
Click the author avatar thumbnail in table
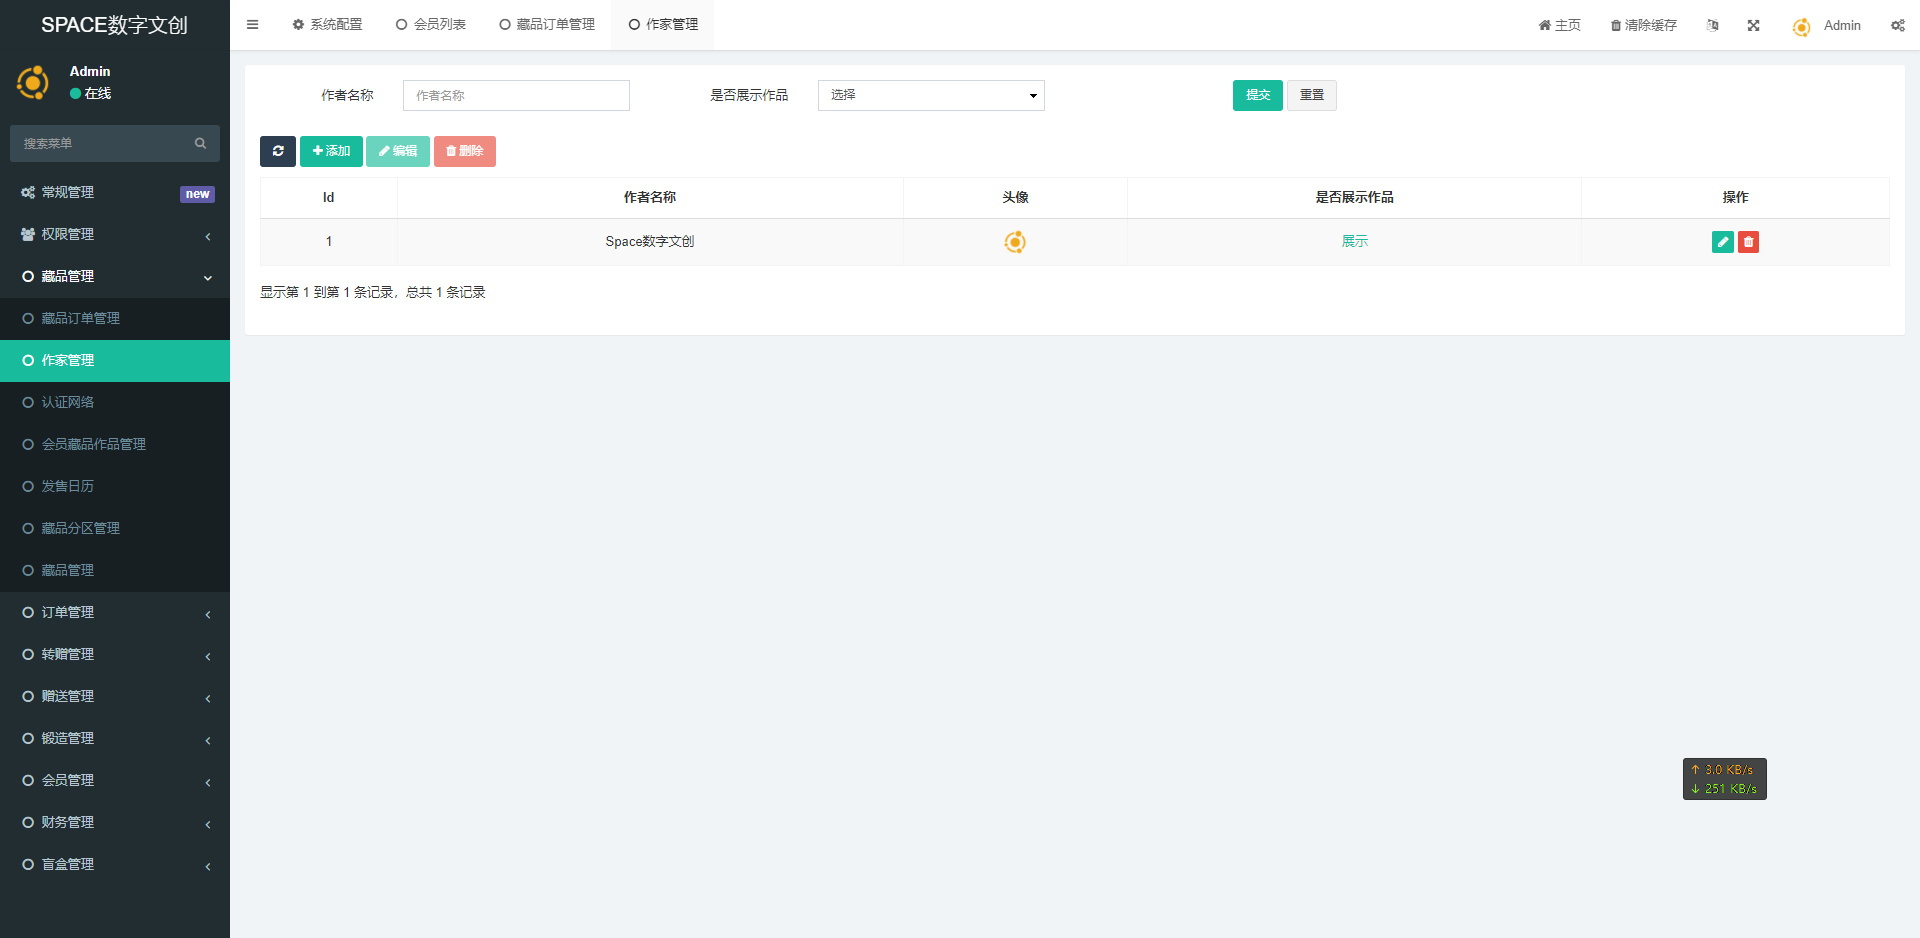(1015, 242)
